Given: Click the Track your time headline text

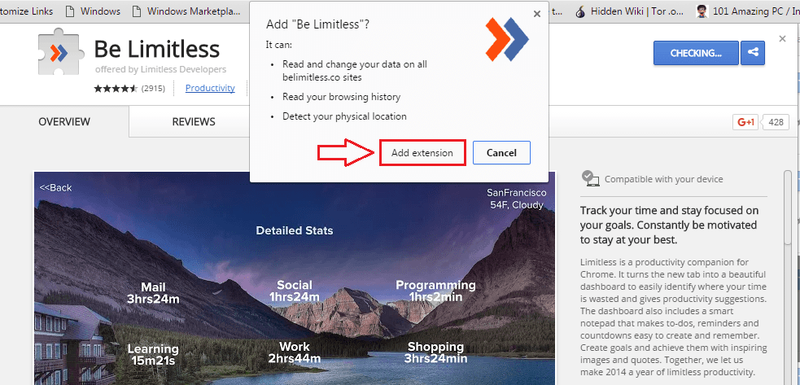Looking at the screenshot, I should coord(669,225).
